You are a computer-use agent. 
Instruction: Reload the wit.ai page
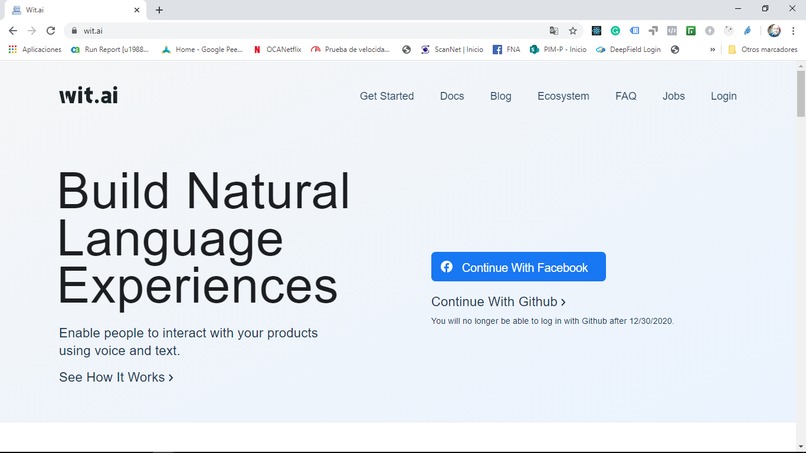click(x=50, y=31)
